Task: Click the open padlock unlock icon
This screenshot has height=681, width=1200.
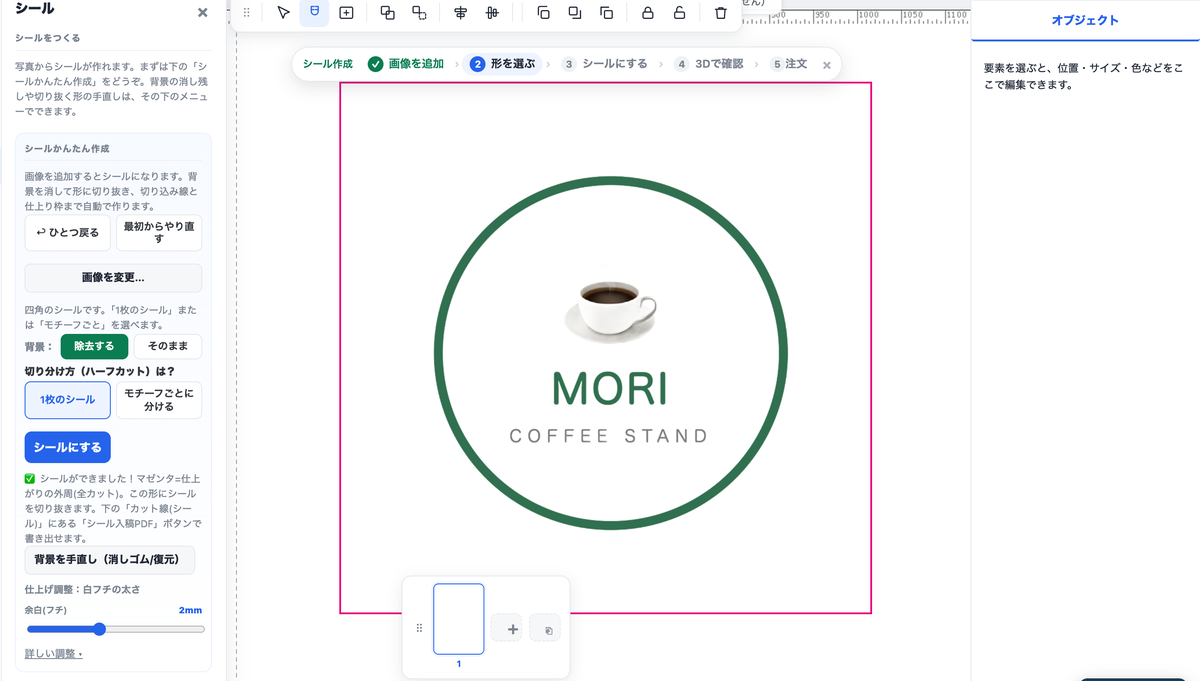Action: pos(679,13)
